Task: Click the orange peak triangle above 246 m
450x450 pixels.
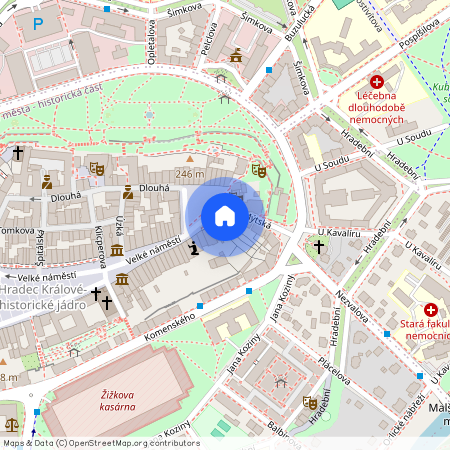Action: (190, 159)
